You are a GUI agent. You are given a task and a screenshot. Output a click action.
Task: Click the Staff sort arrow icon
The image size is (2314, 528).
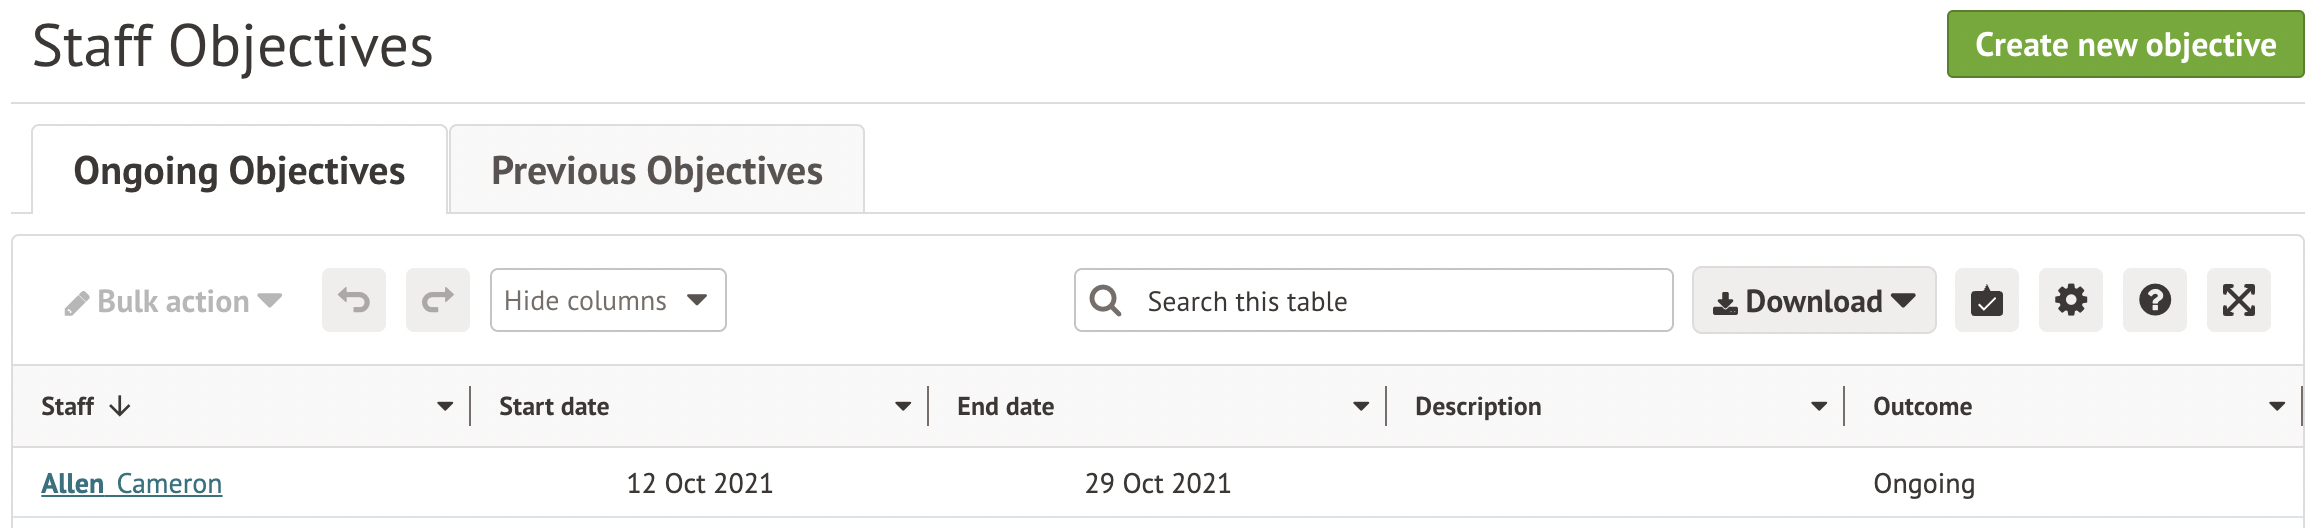point(120,406)
